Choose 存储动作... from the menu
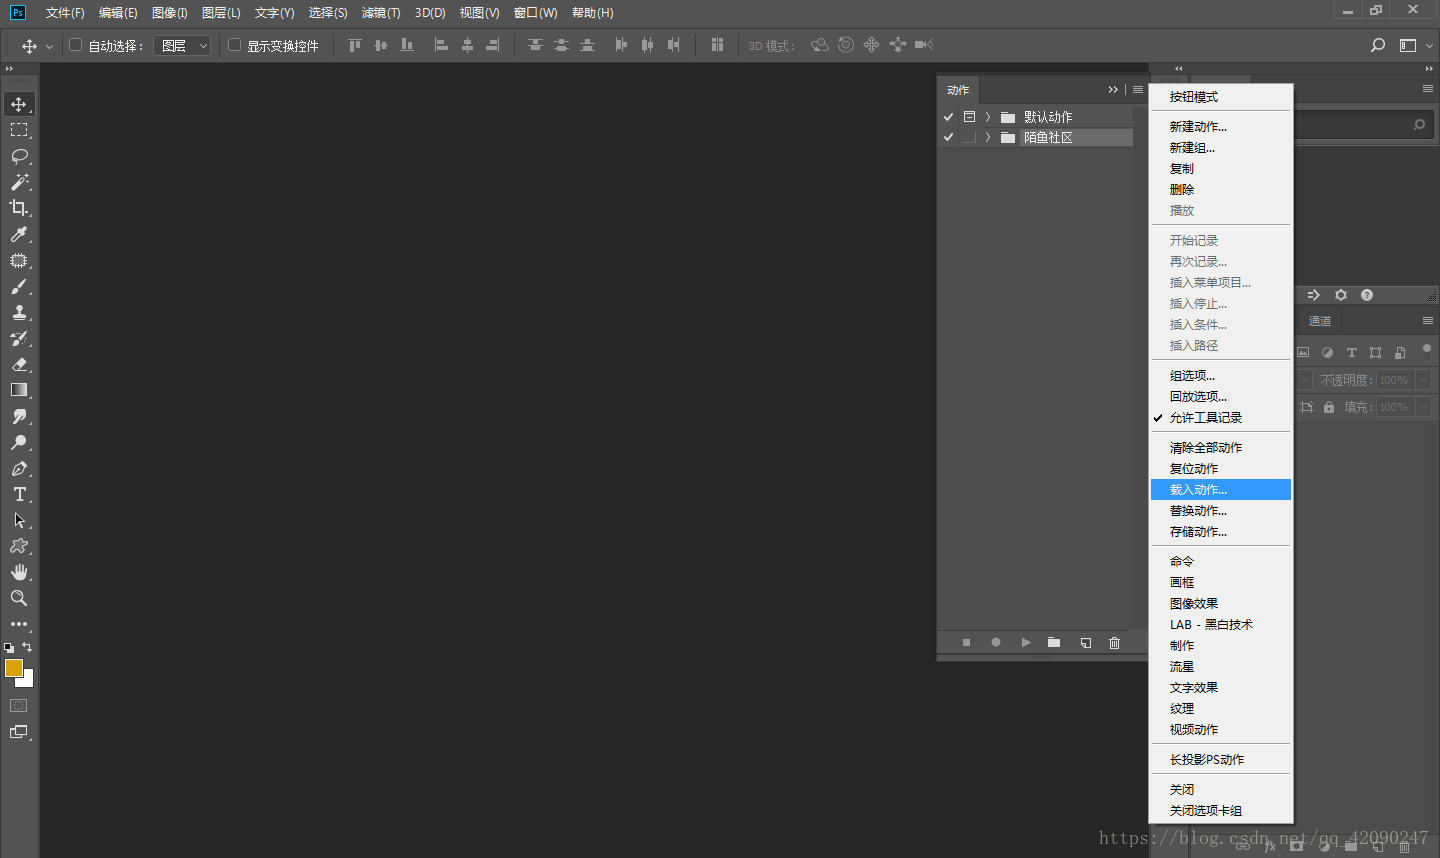The image size is (1440, 858). [1221, 532]
